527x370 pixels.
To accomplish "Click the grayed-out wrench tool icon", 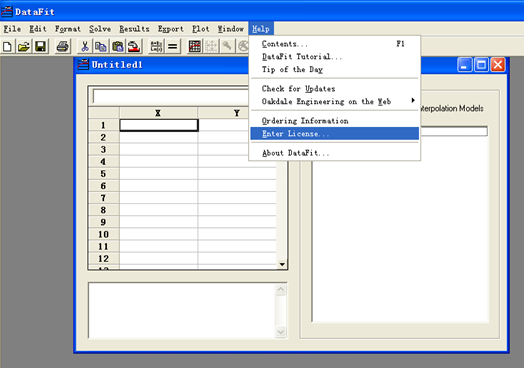I will tap(228, 47).
